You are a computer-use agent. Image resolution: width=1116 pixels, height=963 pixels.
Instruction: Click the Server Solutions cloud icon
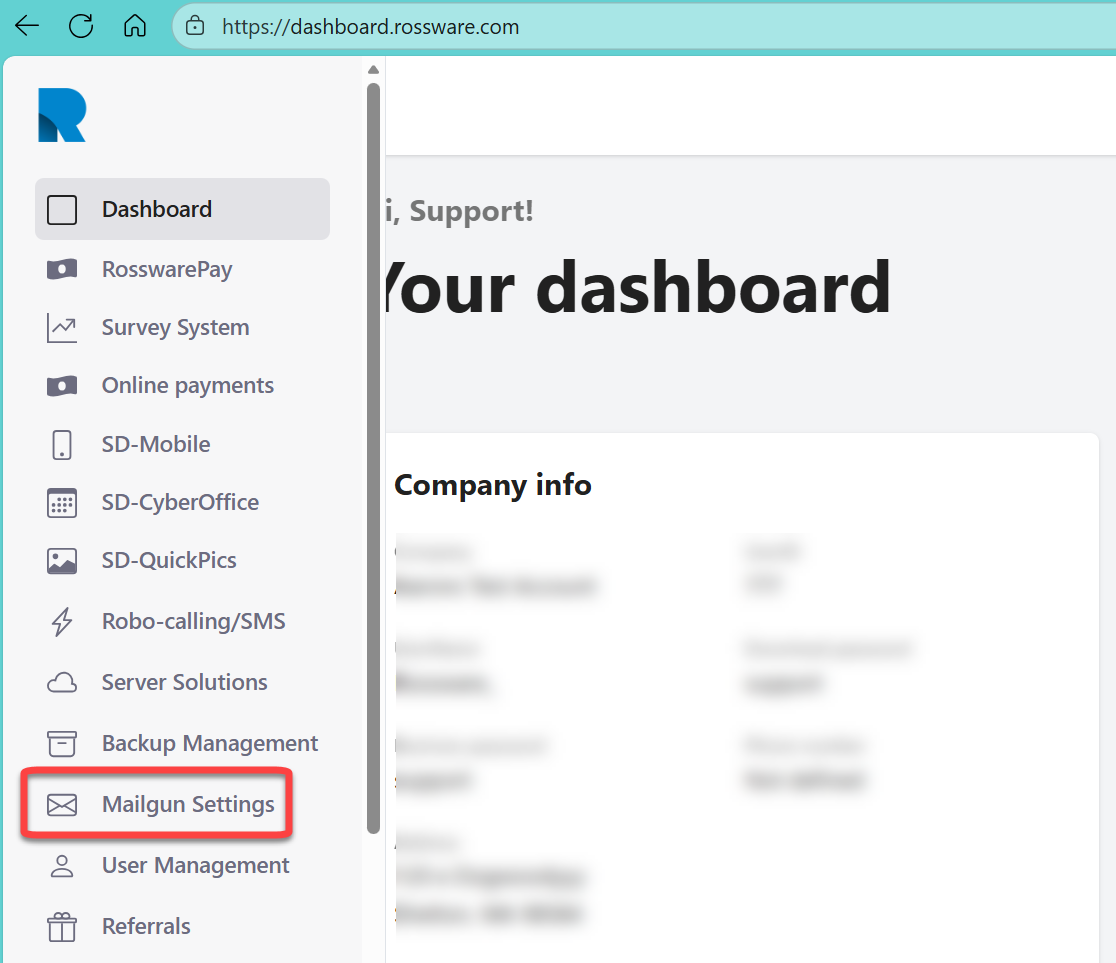pyautogui.click(x=62, y=683)
